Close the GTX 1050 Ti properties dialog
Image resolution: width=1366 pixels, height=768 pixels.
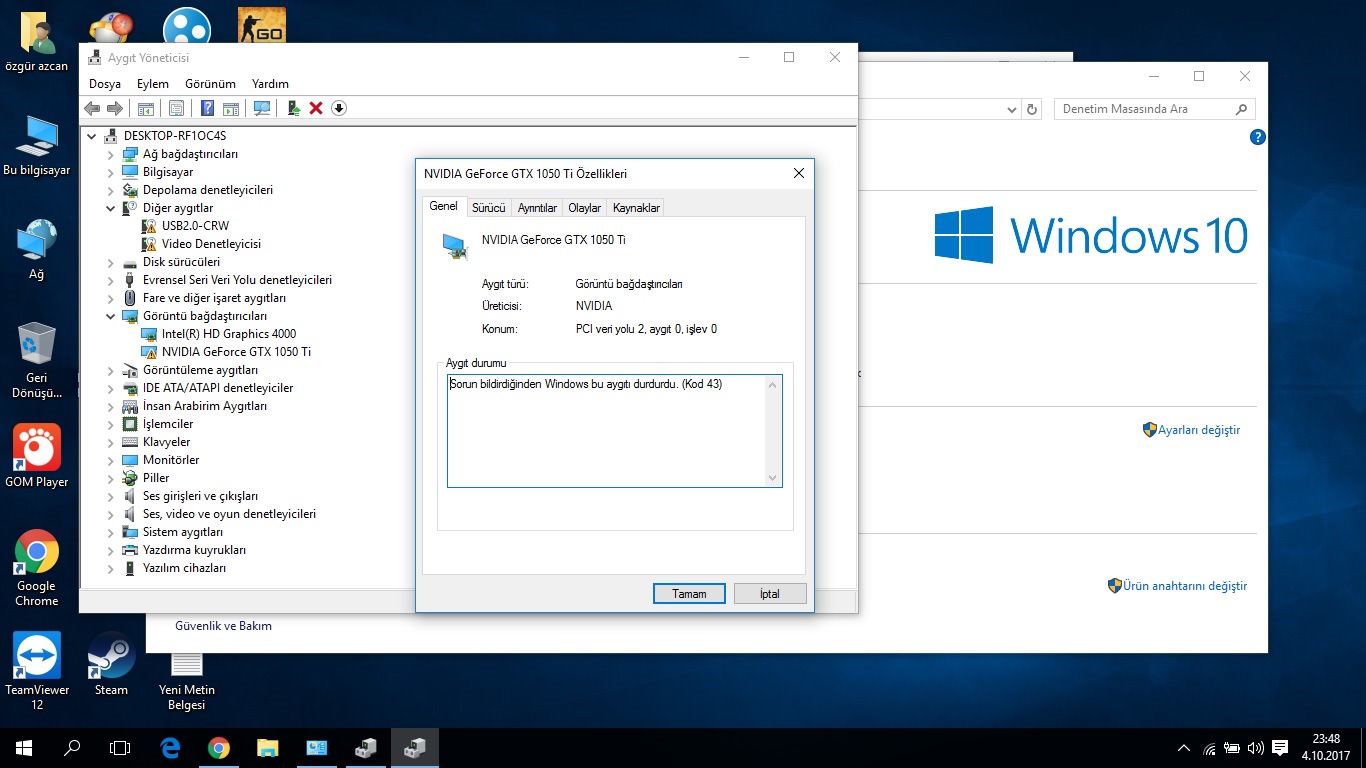point(799,173)
